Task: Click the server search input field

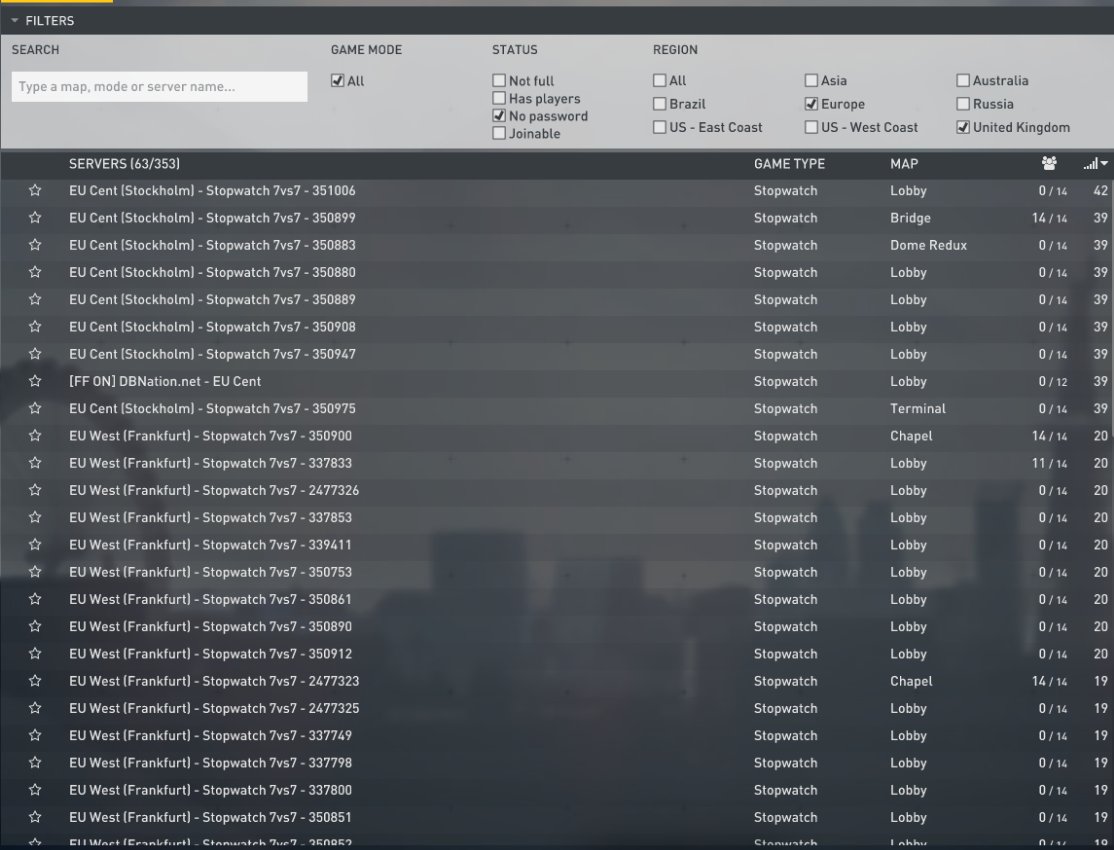Action: 160,87
